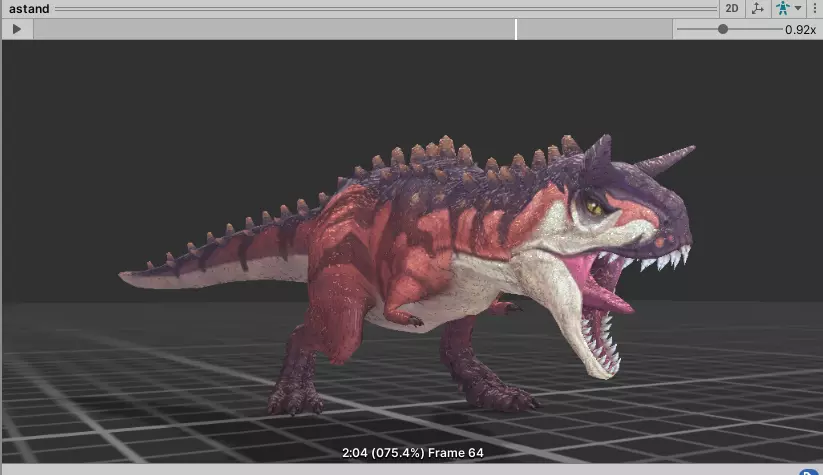Toggle the 2D preview mode button
Screen dimensions: 823x475
pos(732,8)
